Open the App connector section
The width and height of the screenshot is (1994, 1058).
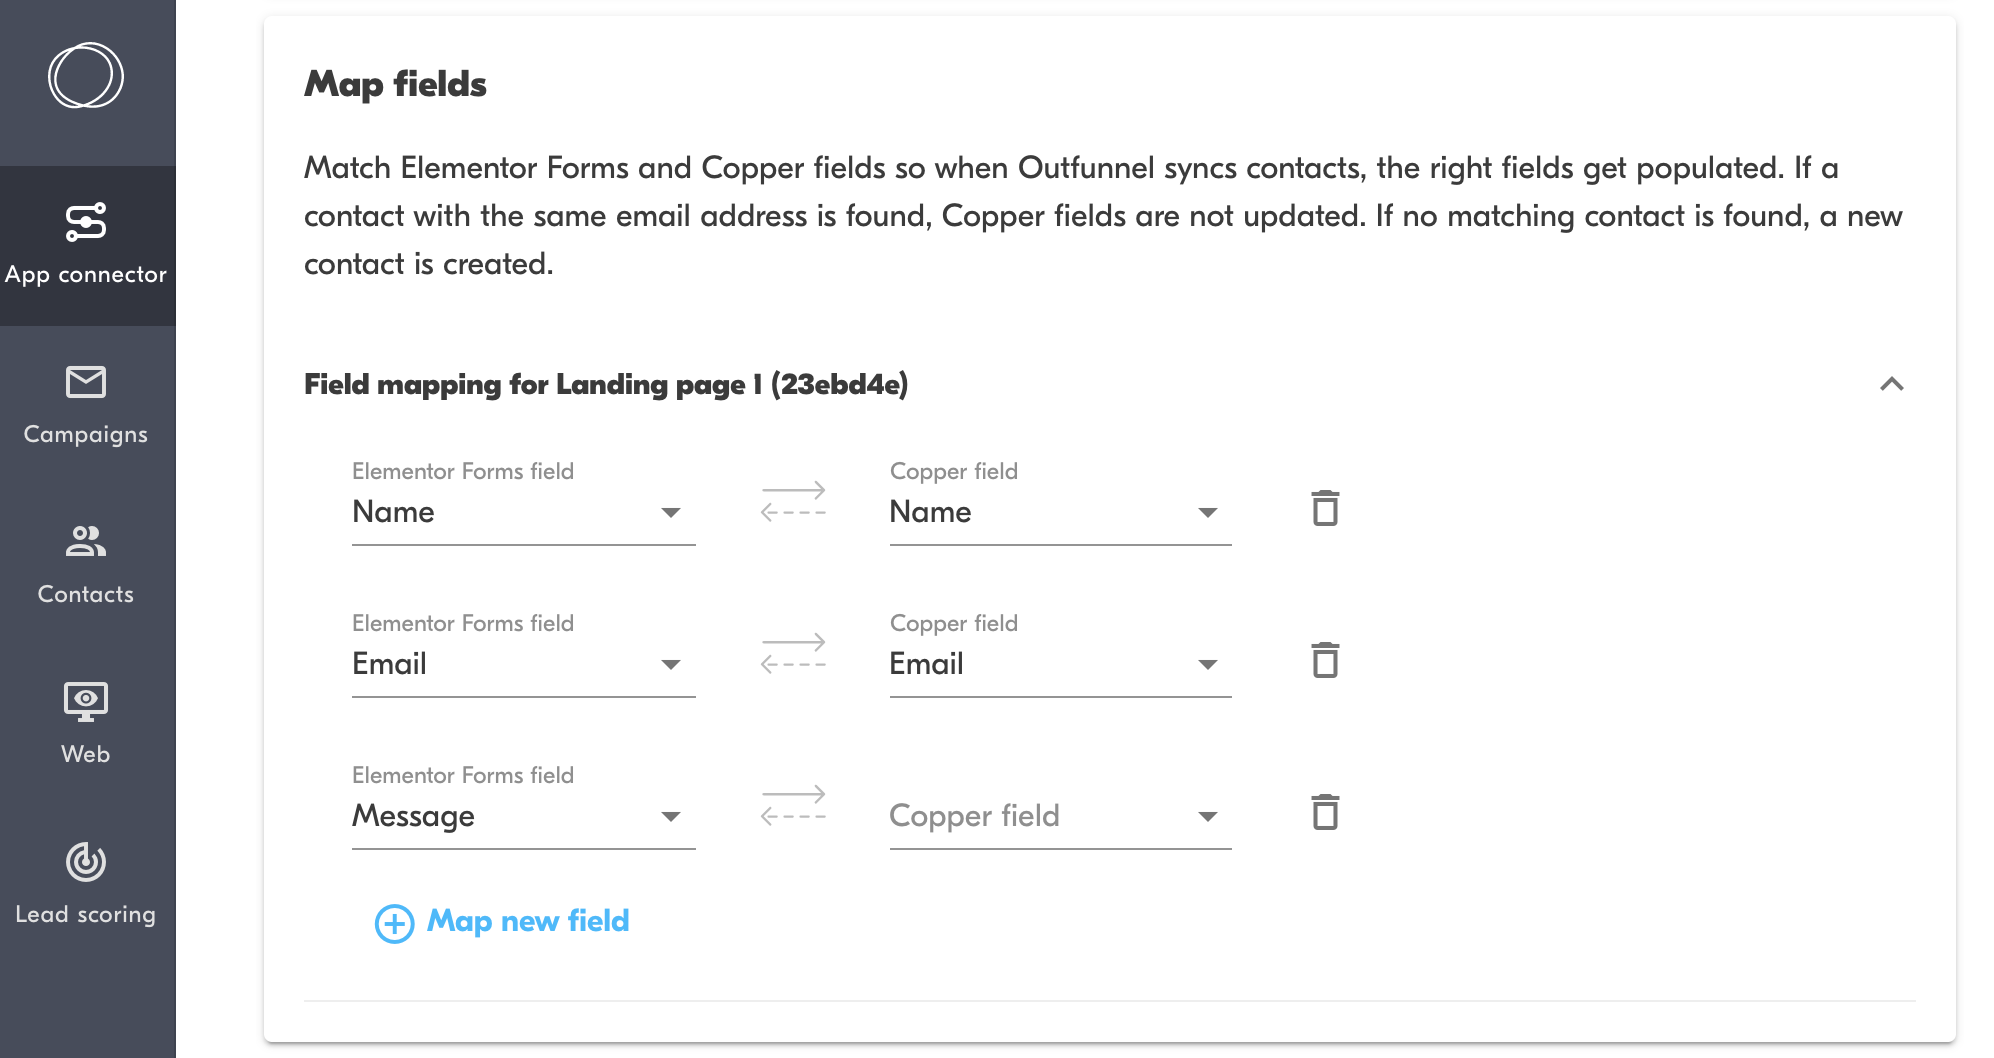pos(86,245)
